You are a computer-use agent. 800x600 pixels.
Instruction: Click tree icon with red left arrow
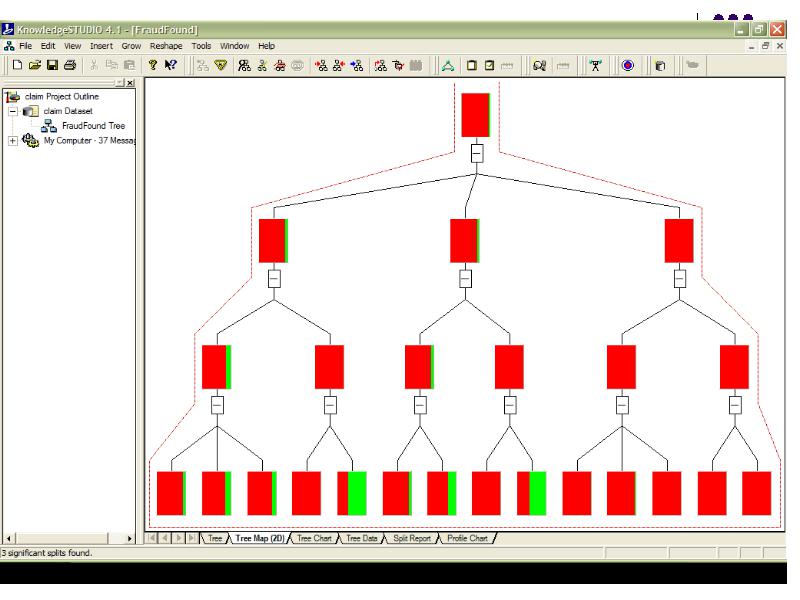321,65
